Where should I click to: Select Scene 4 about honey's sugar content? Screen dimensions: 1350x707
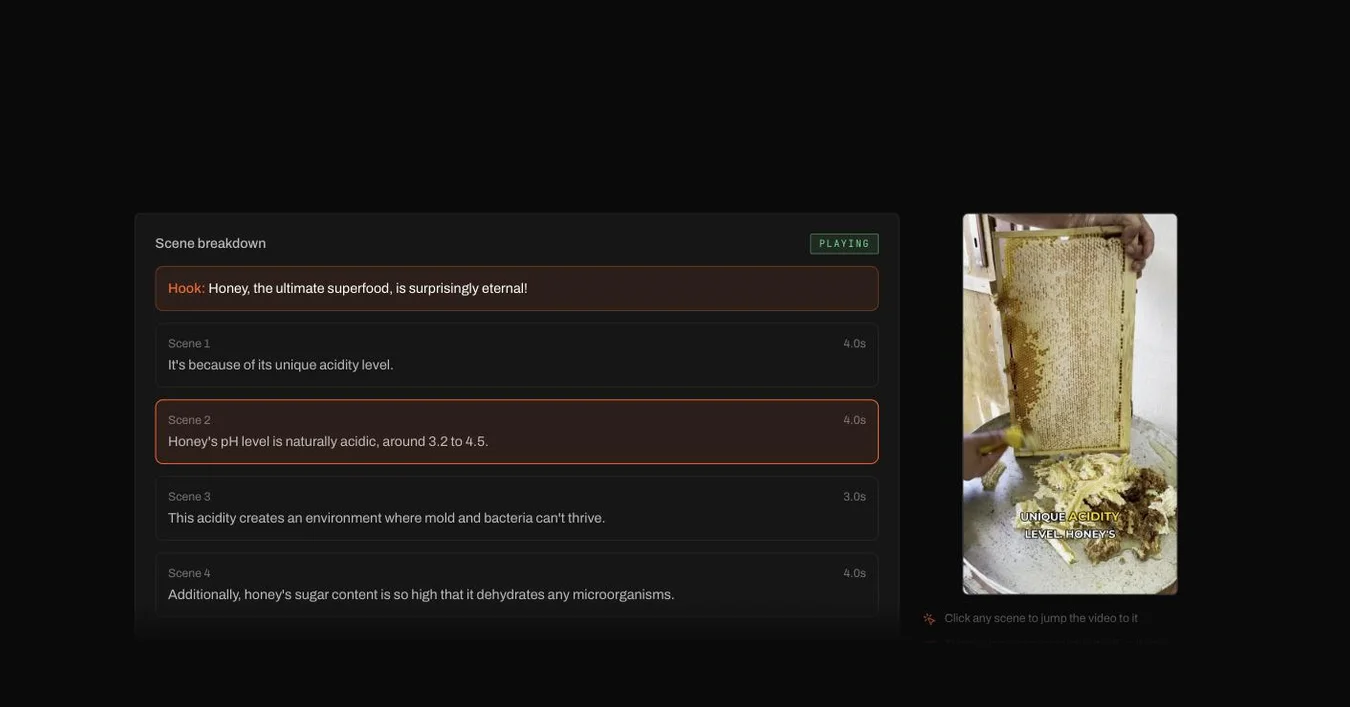(x=517, y=585)
